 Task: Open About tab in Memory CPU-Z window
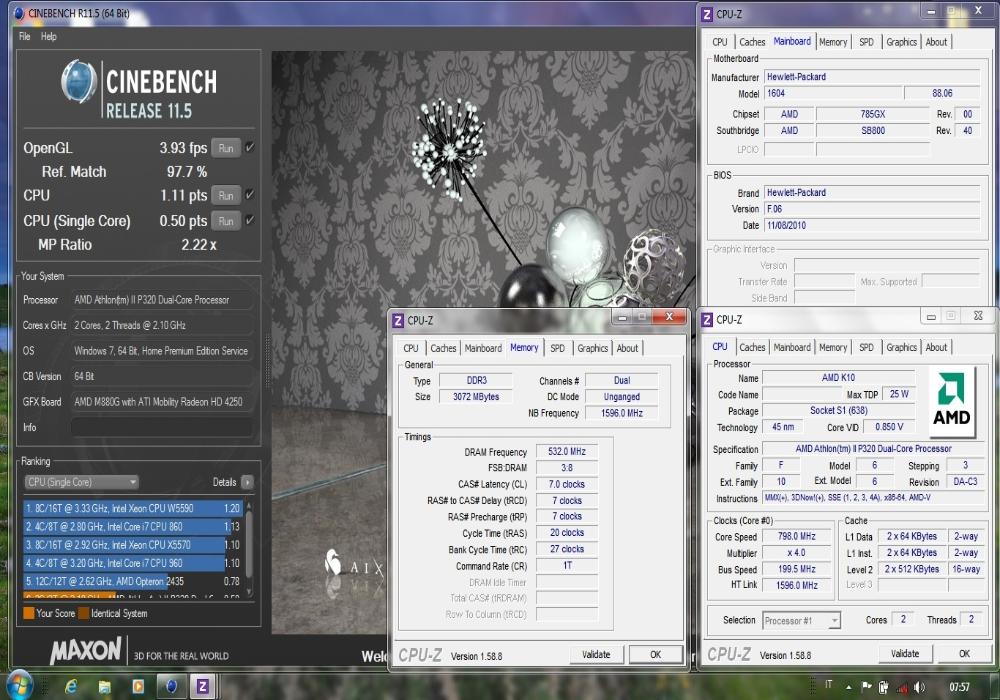(628, 348)
